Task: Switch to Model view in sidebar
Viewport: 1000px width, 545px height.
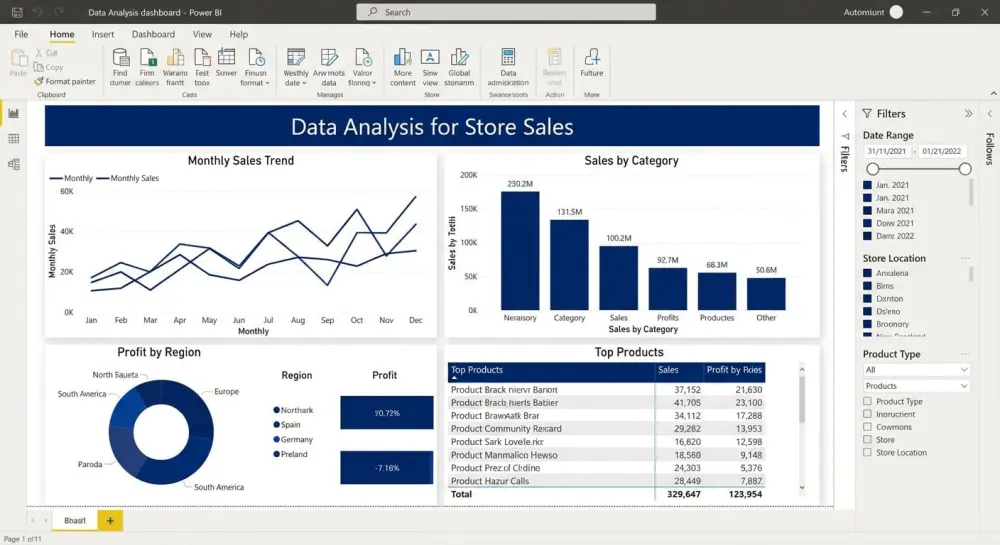Action: coord(13,164)
